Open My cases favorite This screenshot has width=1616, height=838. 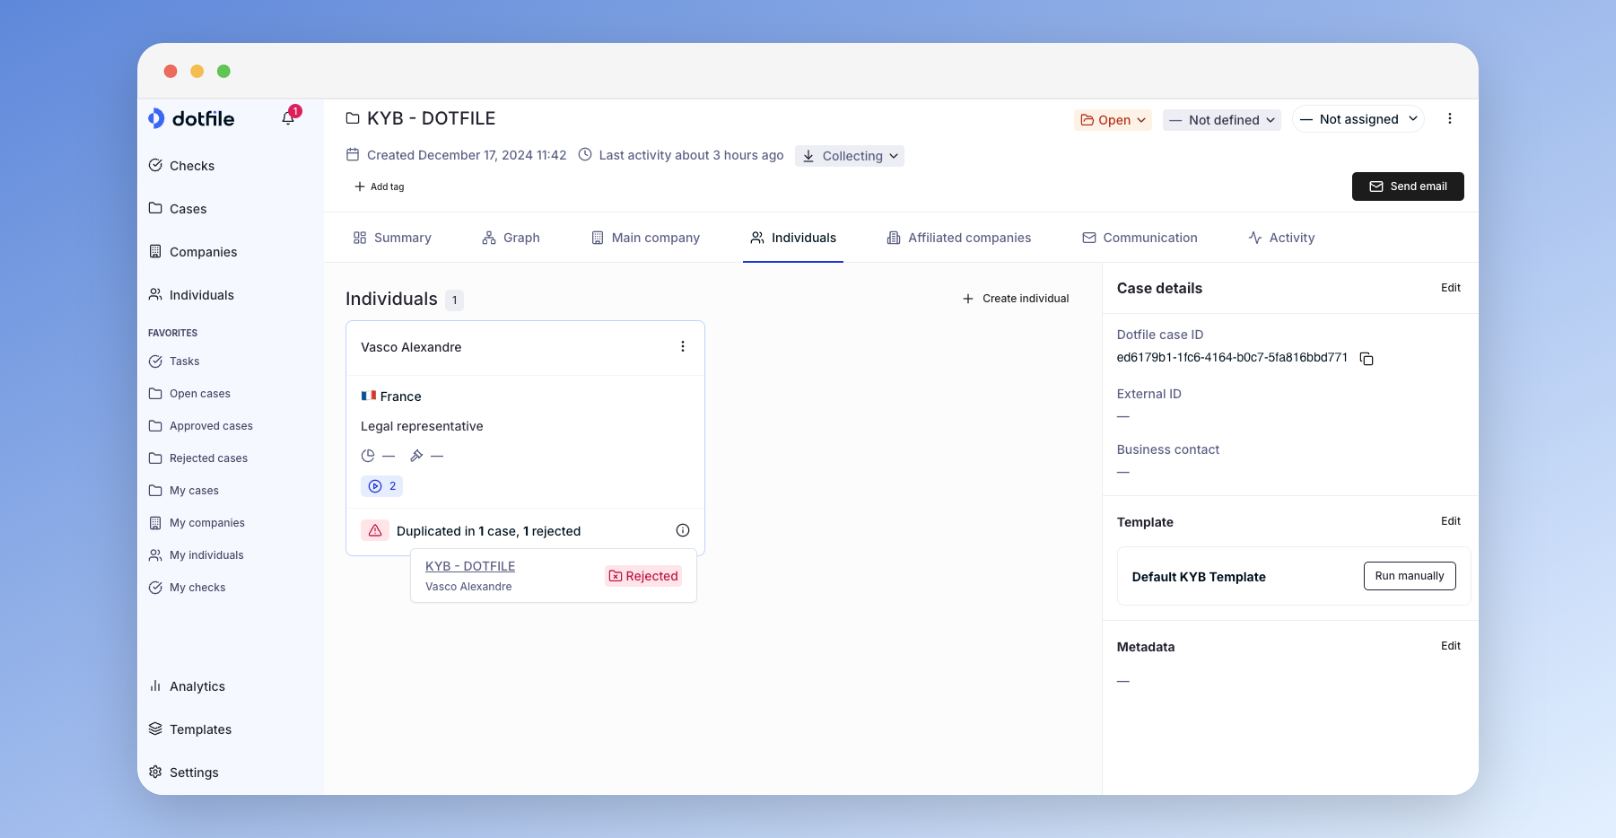pos(183,490)
